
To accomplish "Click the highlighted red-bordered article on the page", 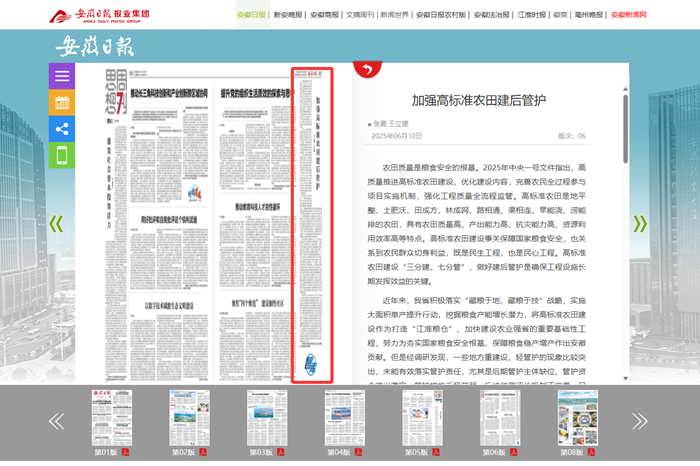I will pyautogui.click(x=311, y=224).
